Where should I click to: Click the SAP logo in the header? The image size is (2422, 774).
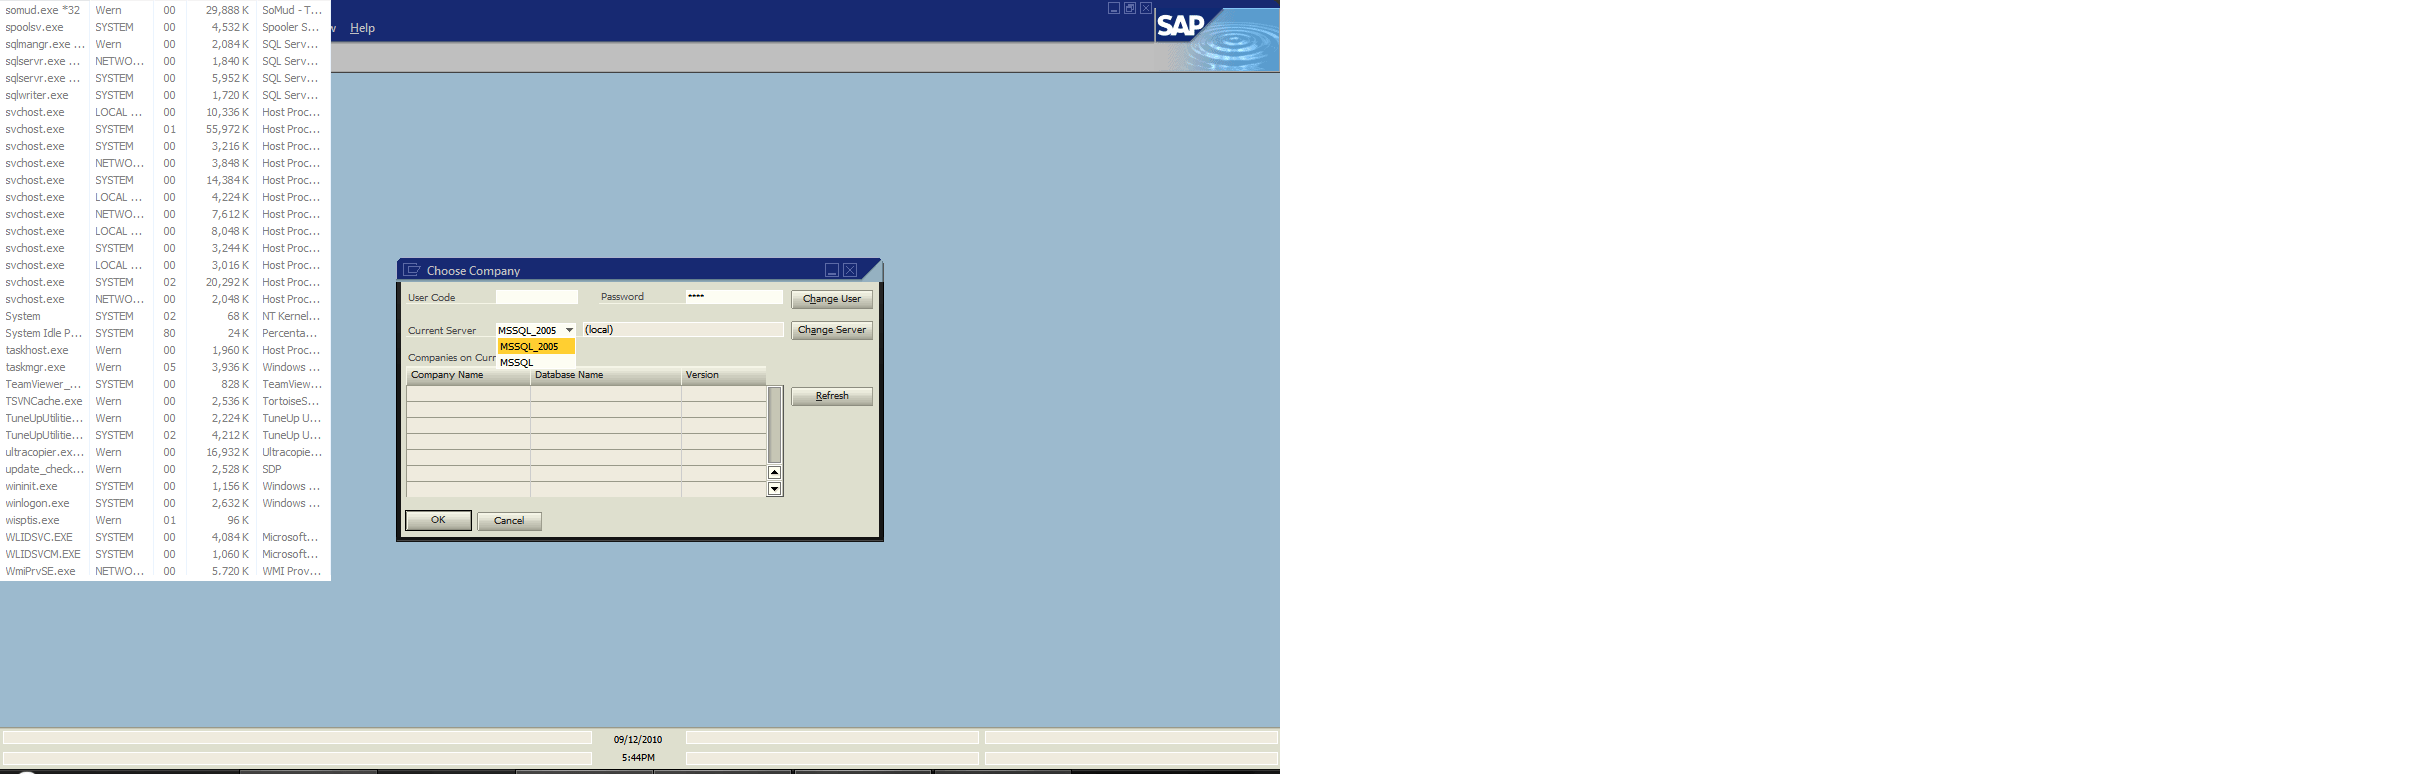pos(1181,25)
